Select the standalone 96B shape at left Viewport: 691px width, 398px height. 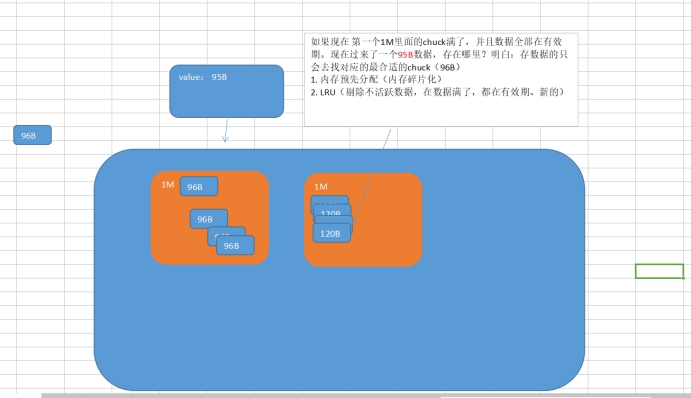(32, 135)
